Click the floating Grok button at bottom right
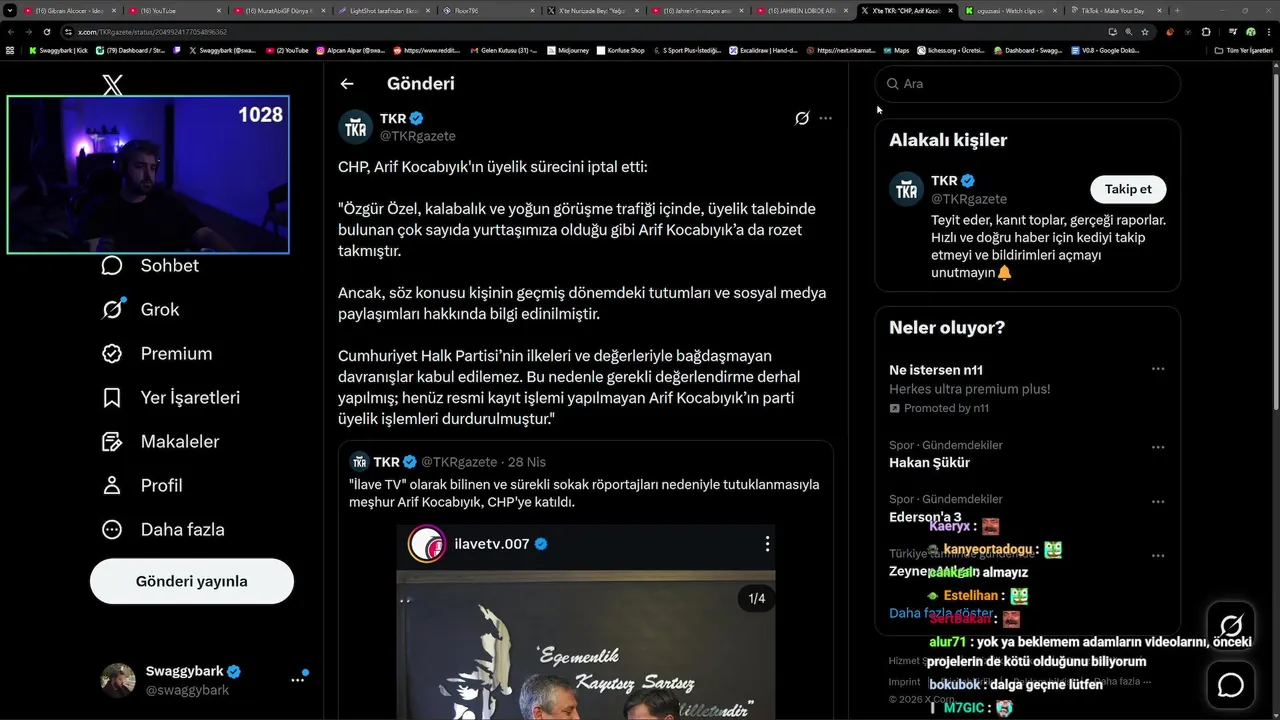This screenshot has height=720, width=1280. click(x=1231, y=626)
